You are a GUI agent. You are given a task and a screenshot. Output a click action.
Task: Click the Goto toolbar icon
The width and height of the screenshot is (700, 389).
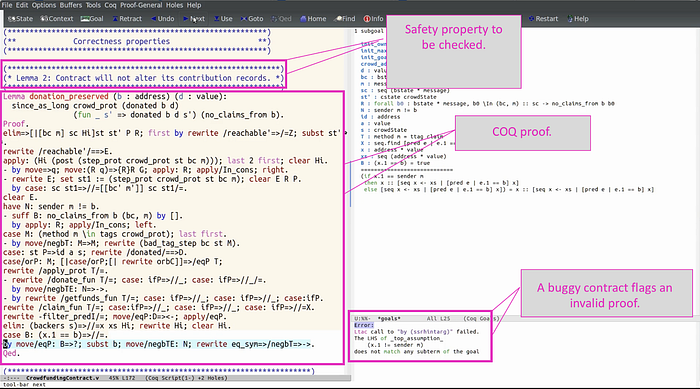252,19
